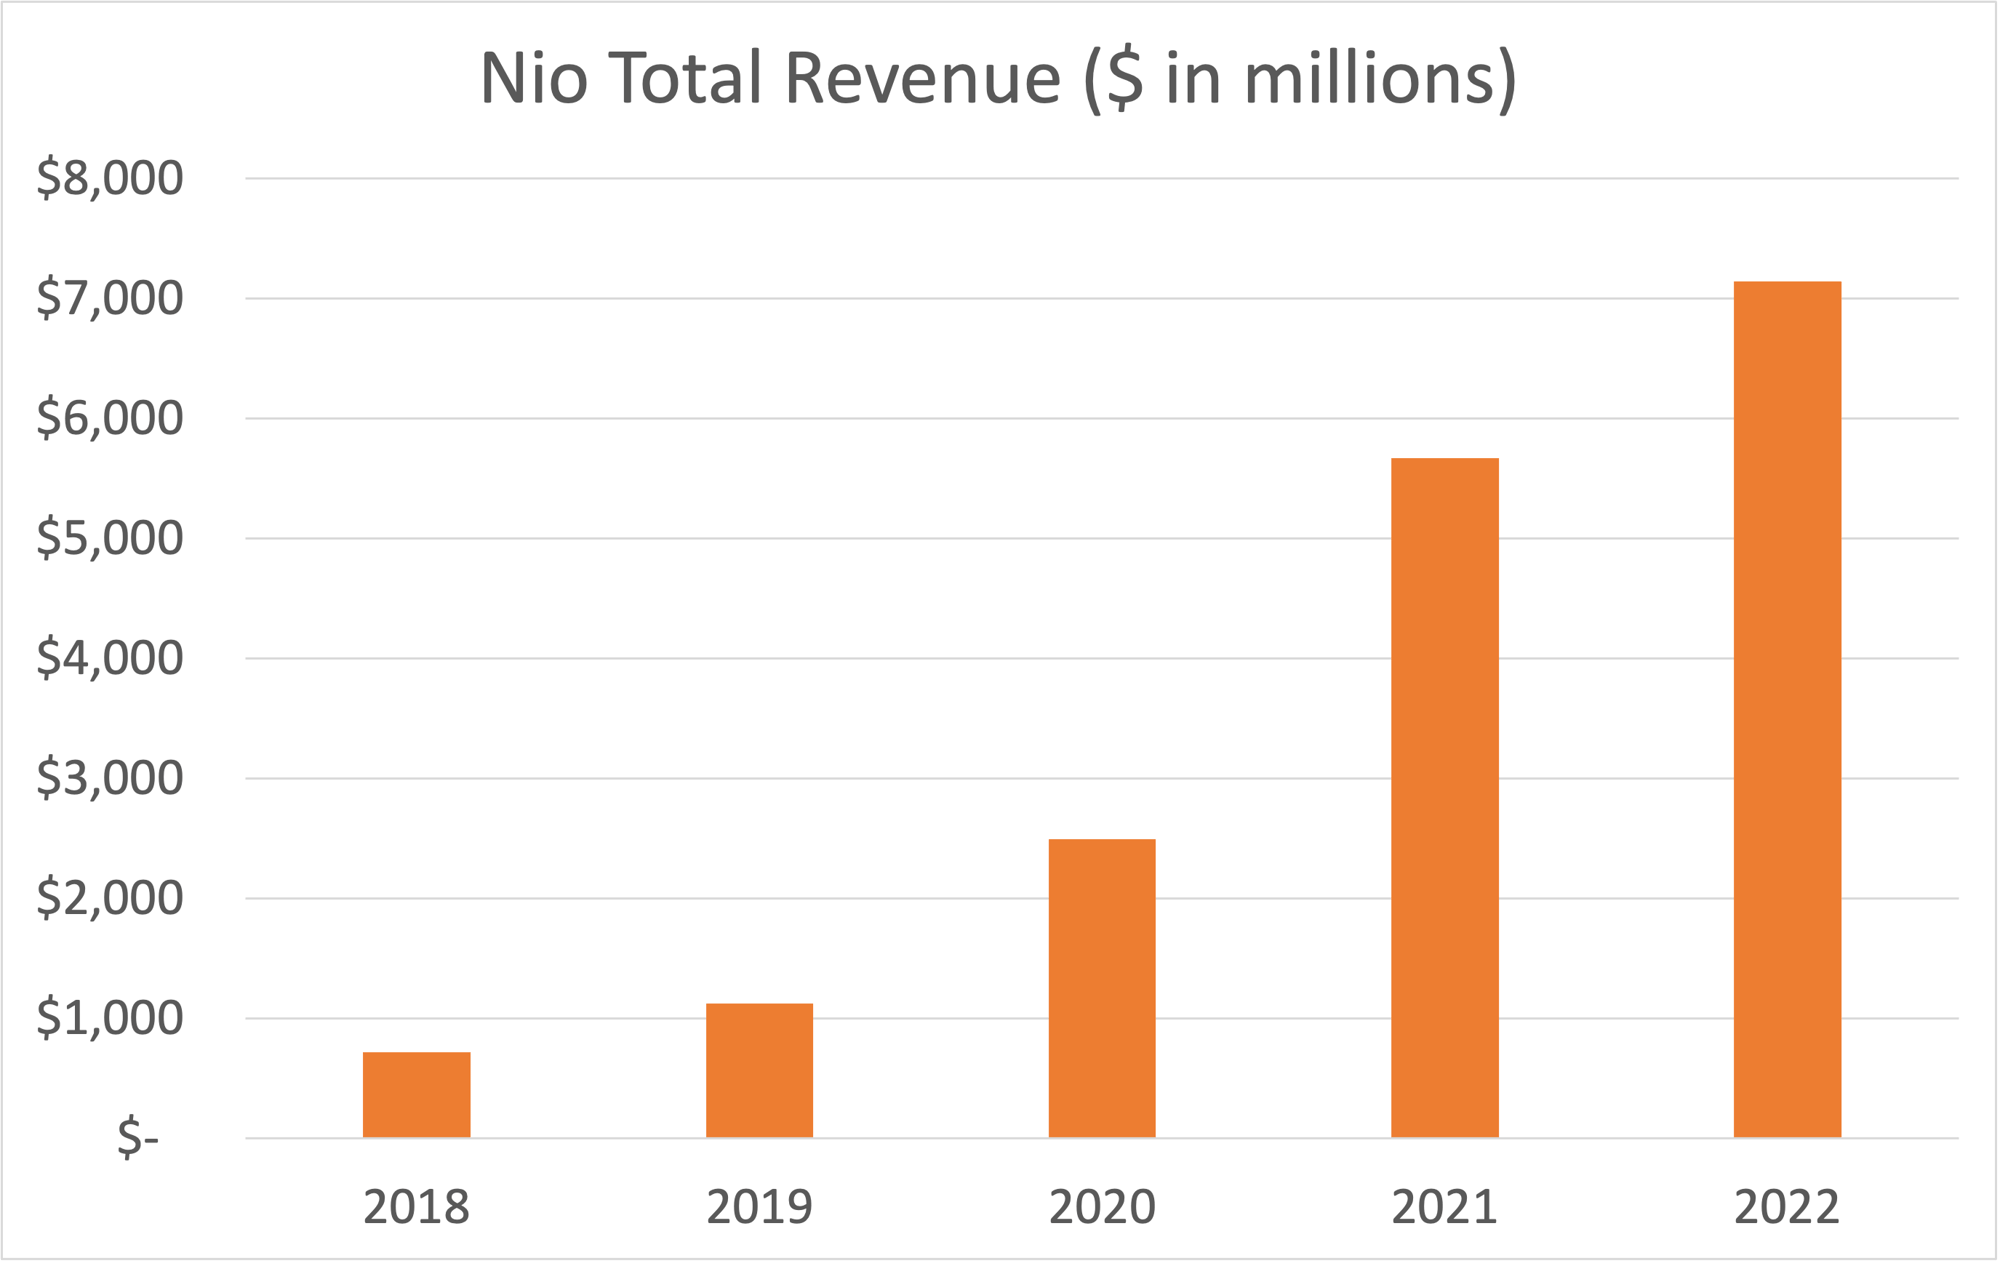
Task: Select the 2021 revenue bar
Action: coord(1444,797)
